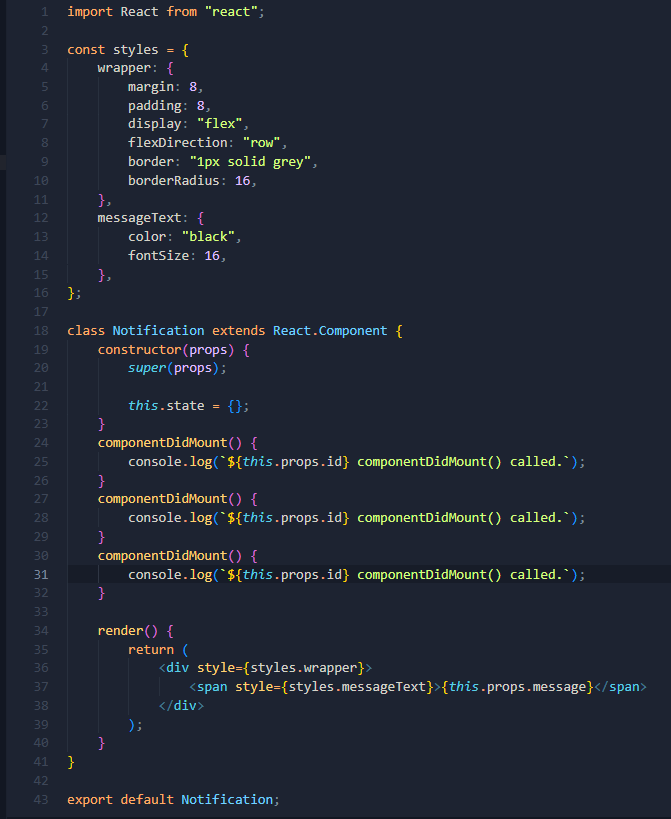Click the "flex" string value
Image resolution: width=671 pixels, height=819 pixels.
tap(220, 124)
